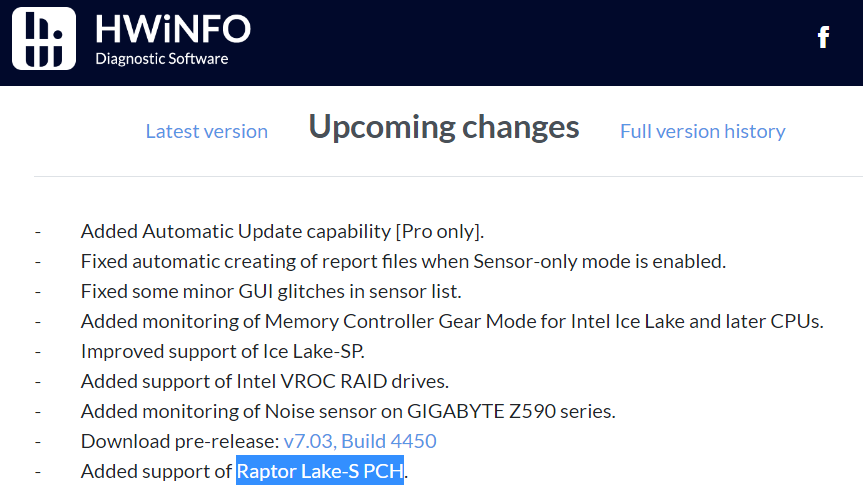Switch to the Latest version tab
The image size is (863, 496).
207,131
